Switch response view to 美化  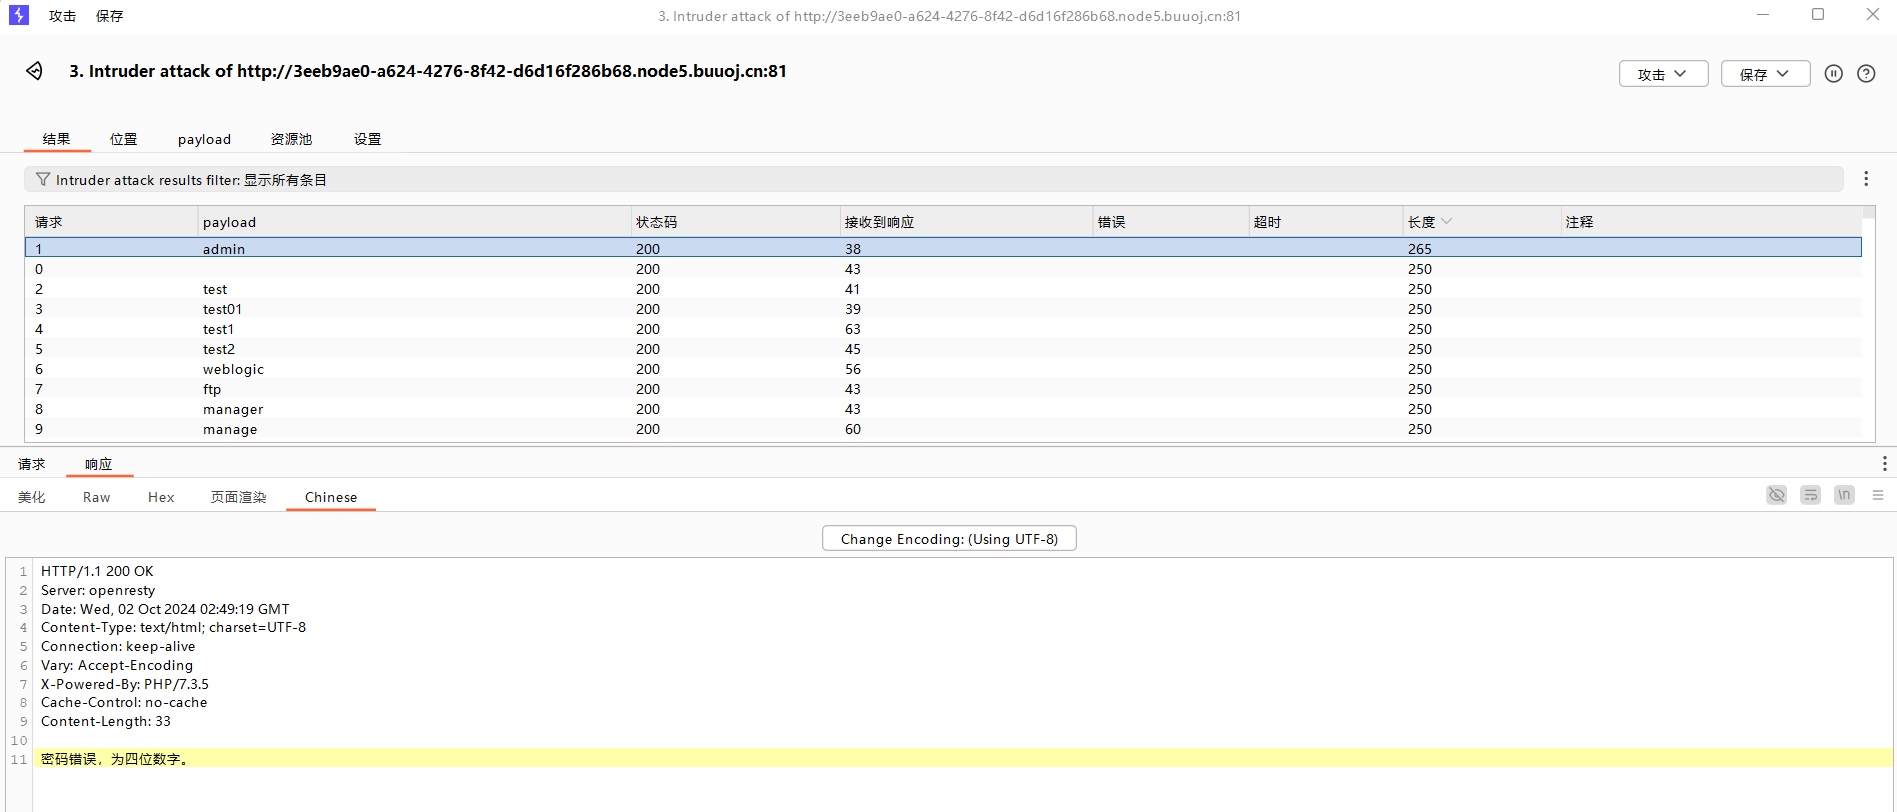[x=32, y=497]
